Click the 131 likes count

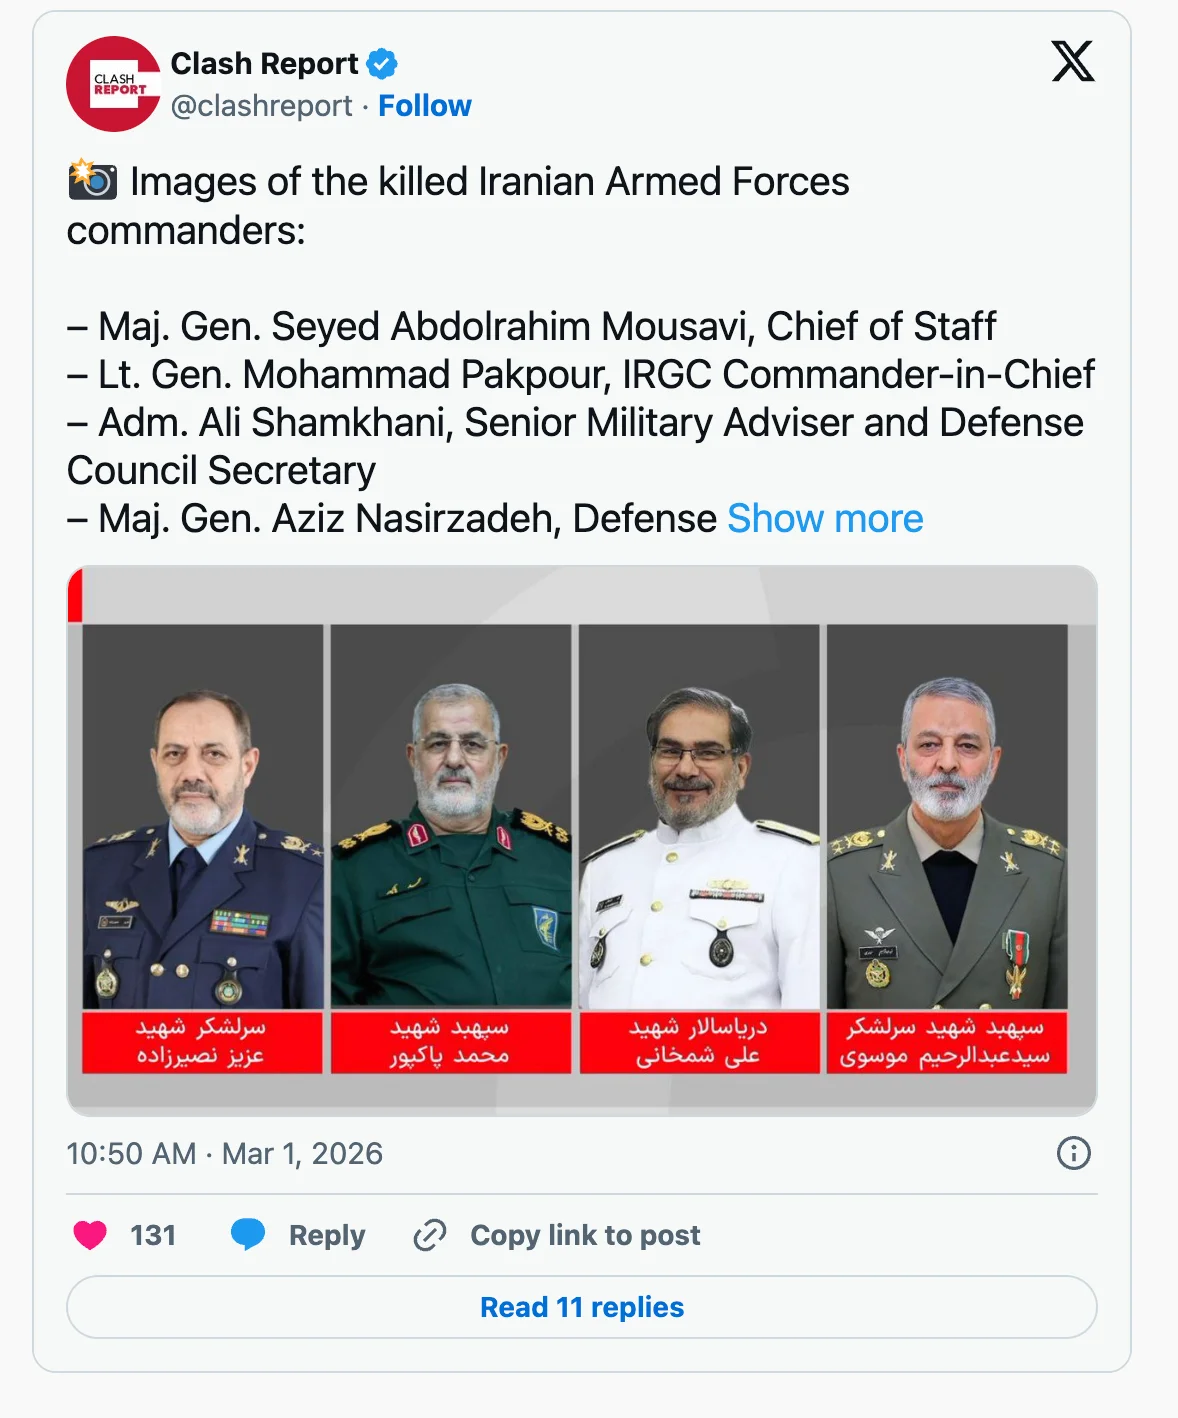tap(153, 1235)
